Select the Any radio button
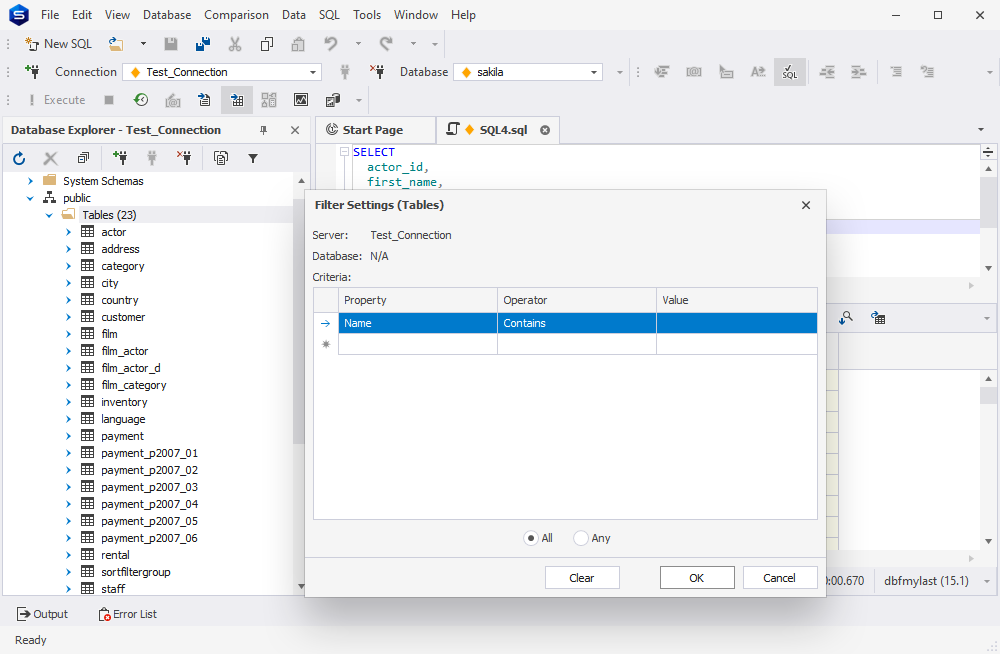 click(x=580, y=539)
